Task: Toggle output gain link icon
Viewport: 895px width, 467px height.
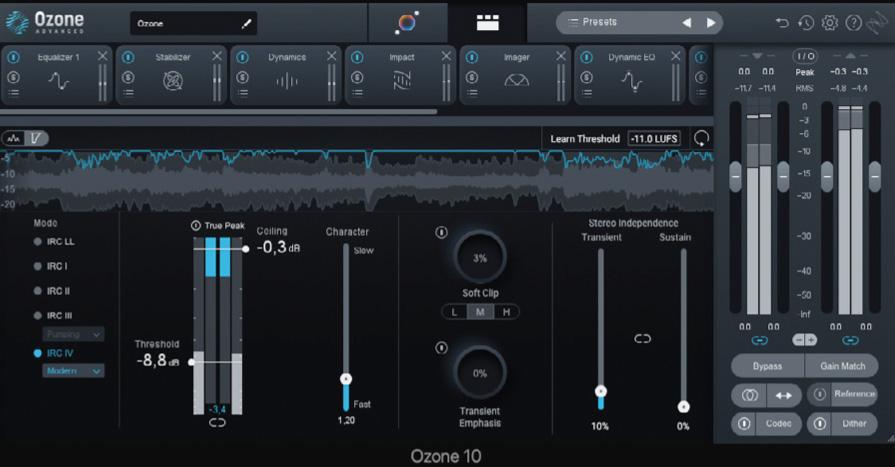Action: [850, 340]
